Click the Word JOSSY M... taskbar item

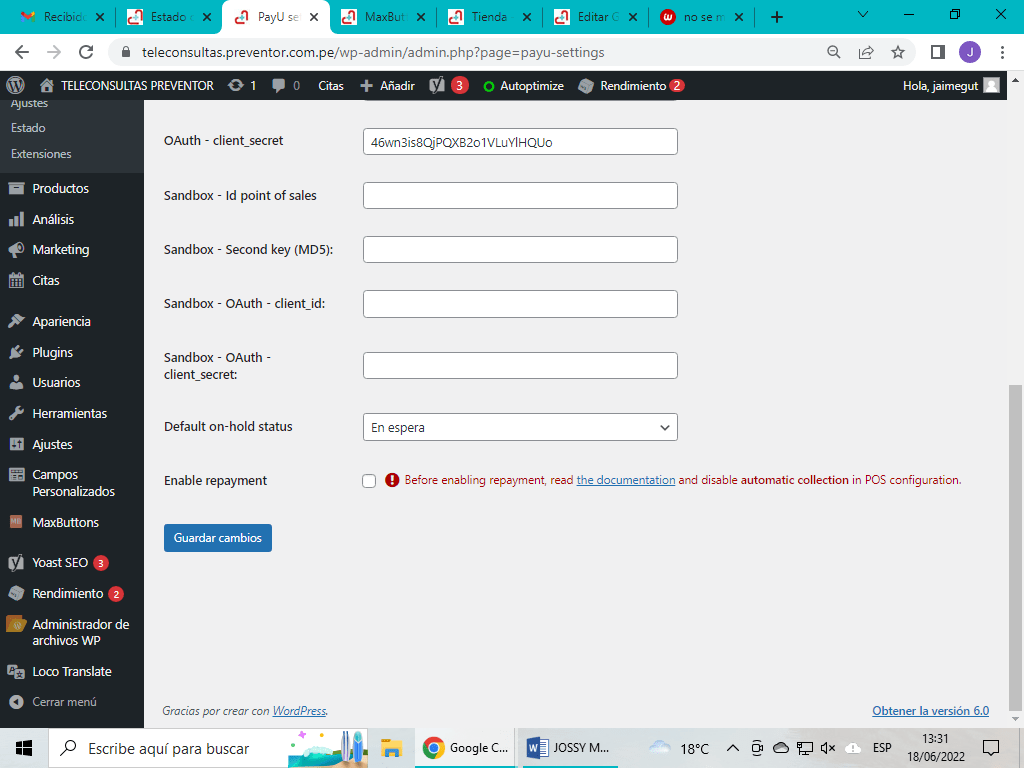pyautogui.click(x=568, y=748)
